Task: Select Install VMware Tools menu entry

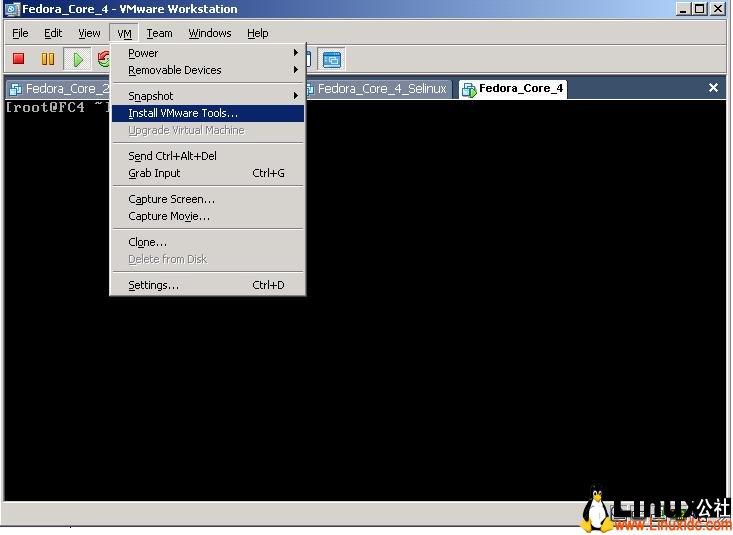Action: [208, 113]
